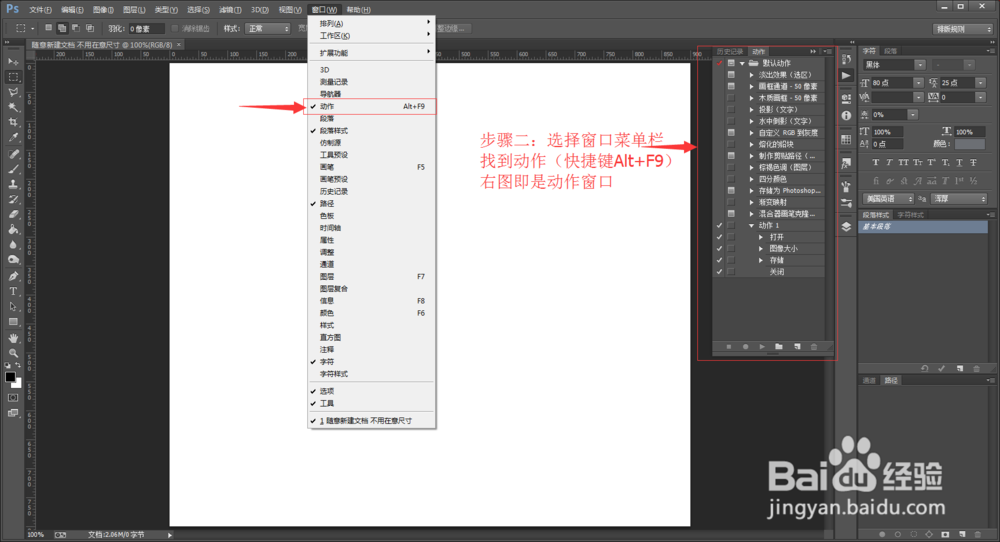
Task: Click the Quick Mask mode icon
Action: 13,398
